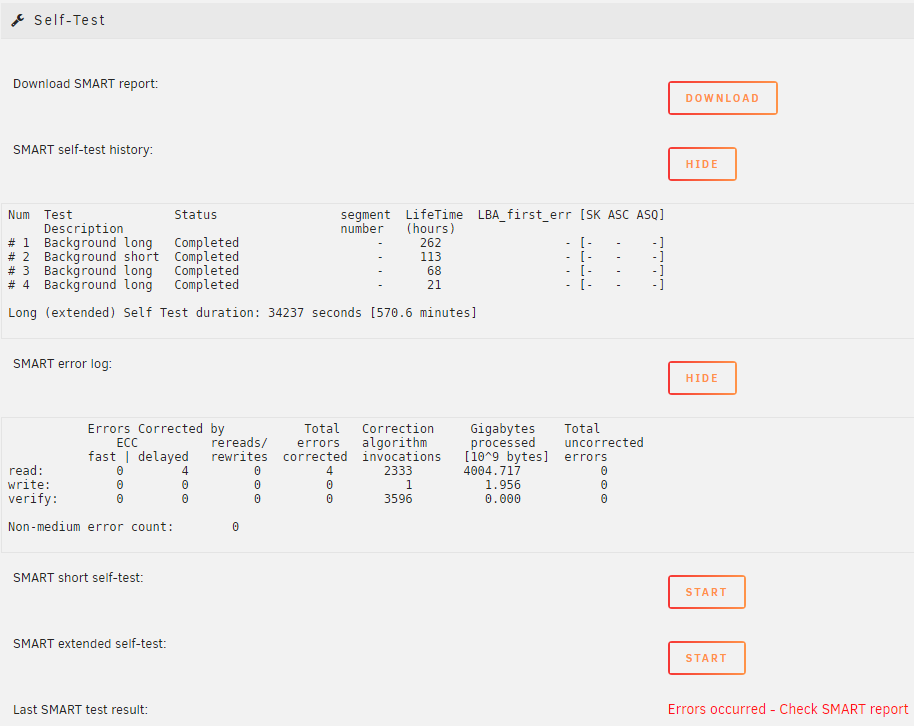Click read correction algorithm invocations 2333
The width and height of the screenshot is (914, 726).
398,471
